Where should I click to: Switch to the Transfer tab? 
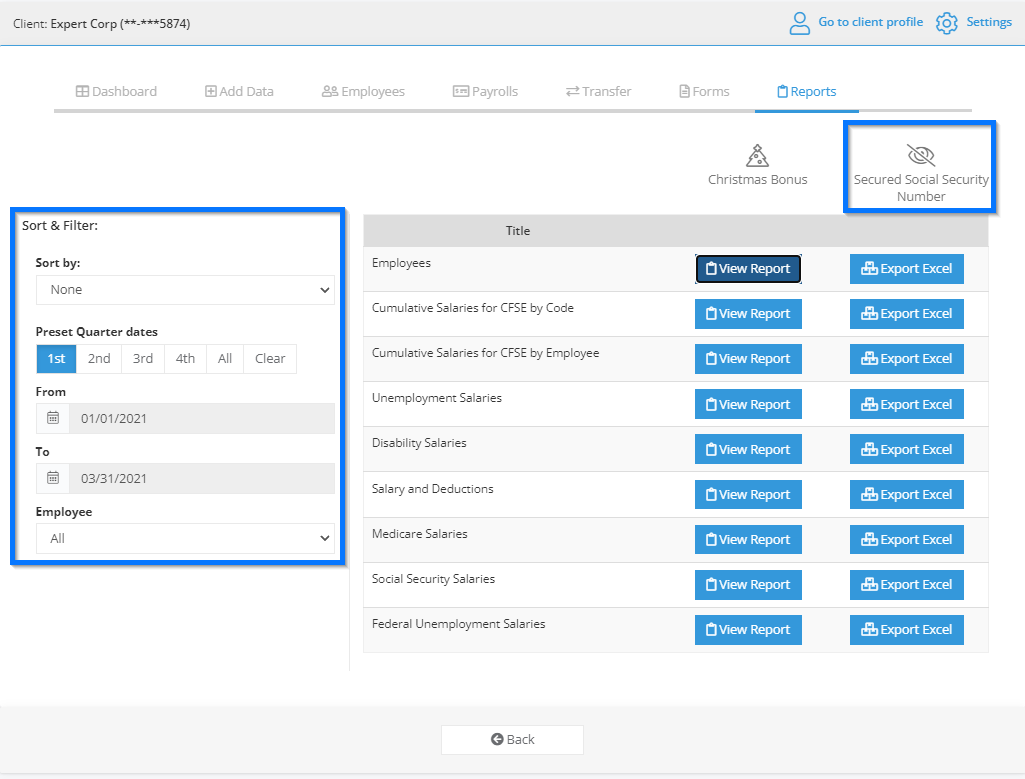pyautogui.click(x=598, y=91)
